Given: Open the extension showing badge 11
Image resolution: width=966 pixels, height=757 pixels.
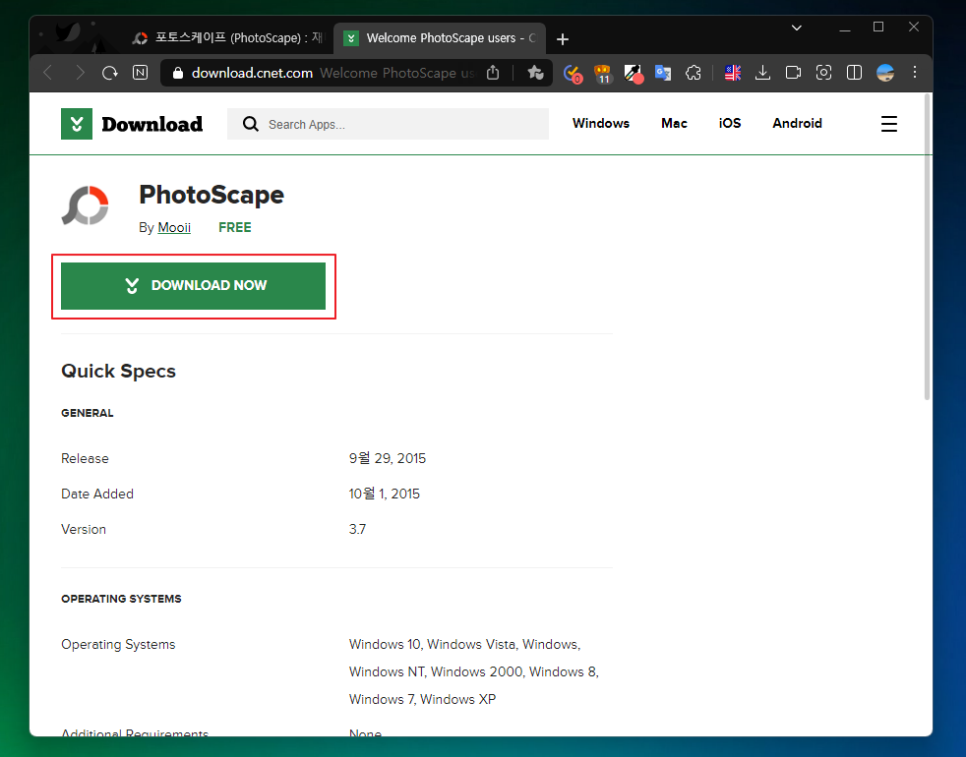Looking at the screenshot, I should (603, 73).
